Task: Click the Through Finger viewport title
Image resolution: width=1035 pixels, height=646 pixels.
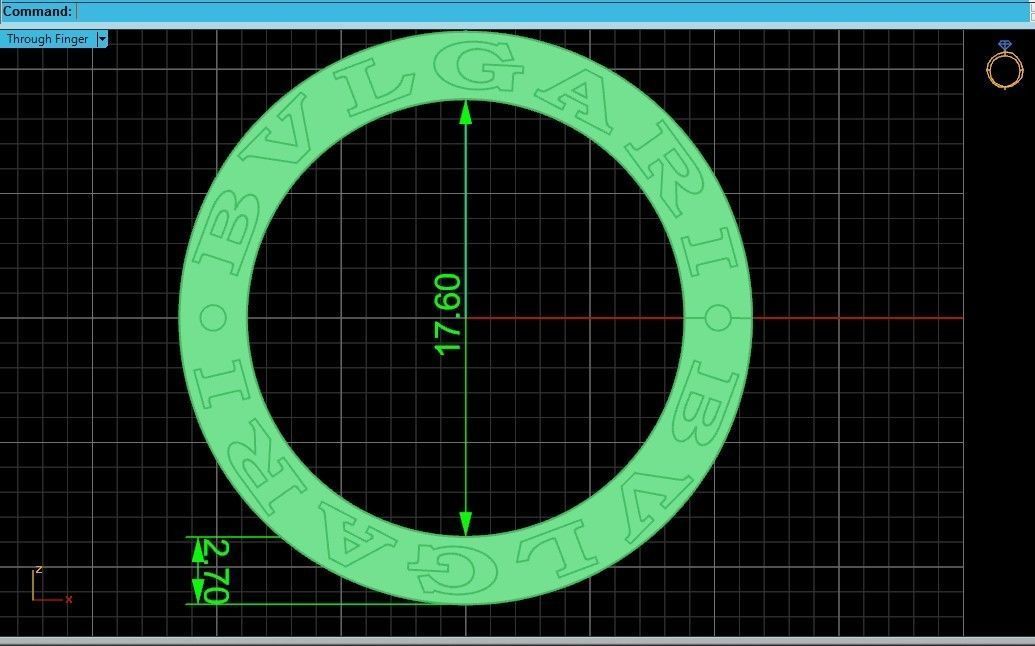Action: pos(48,39)
